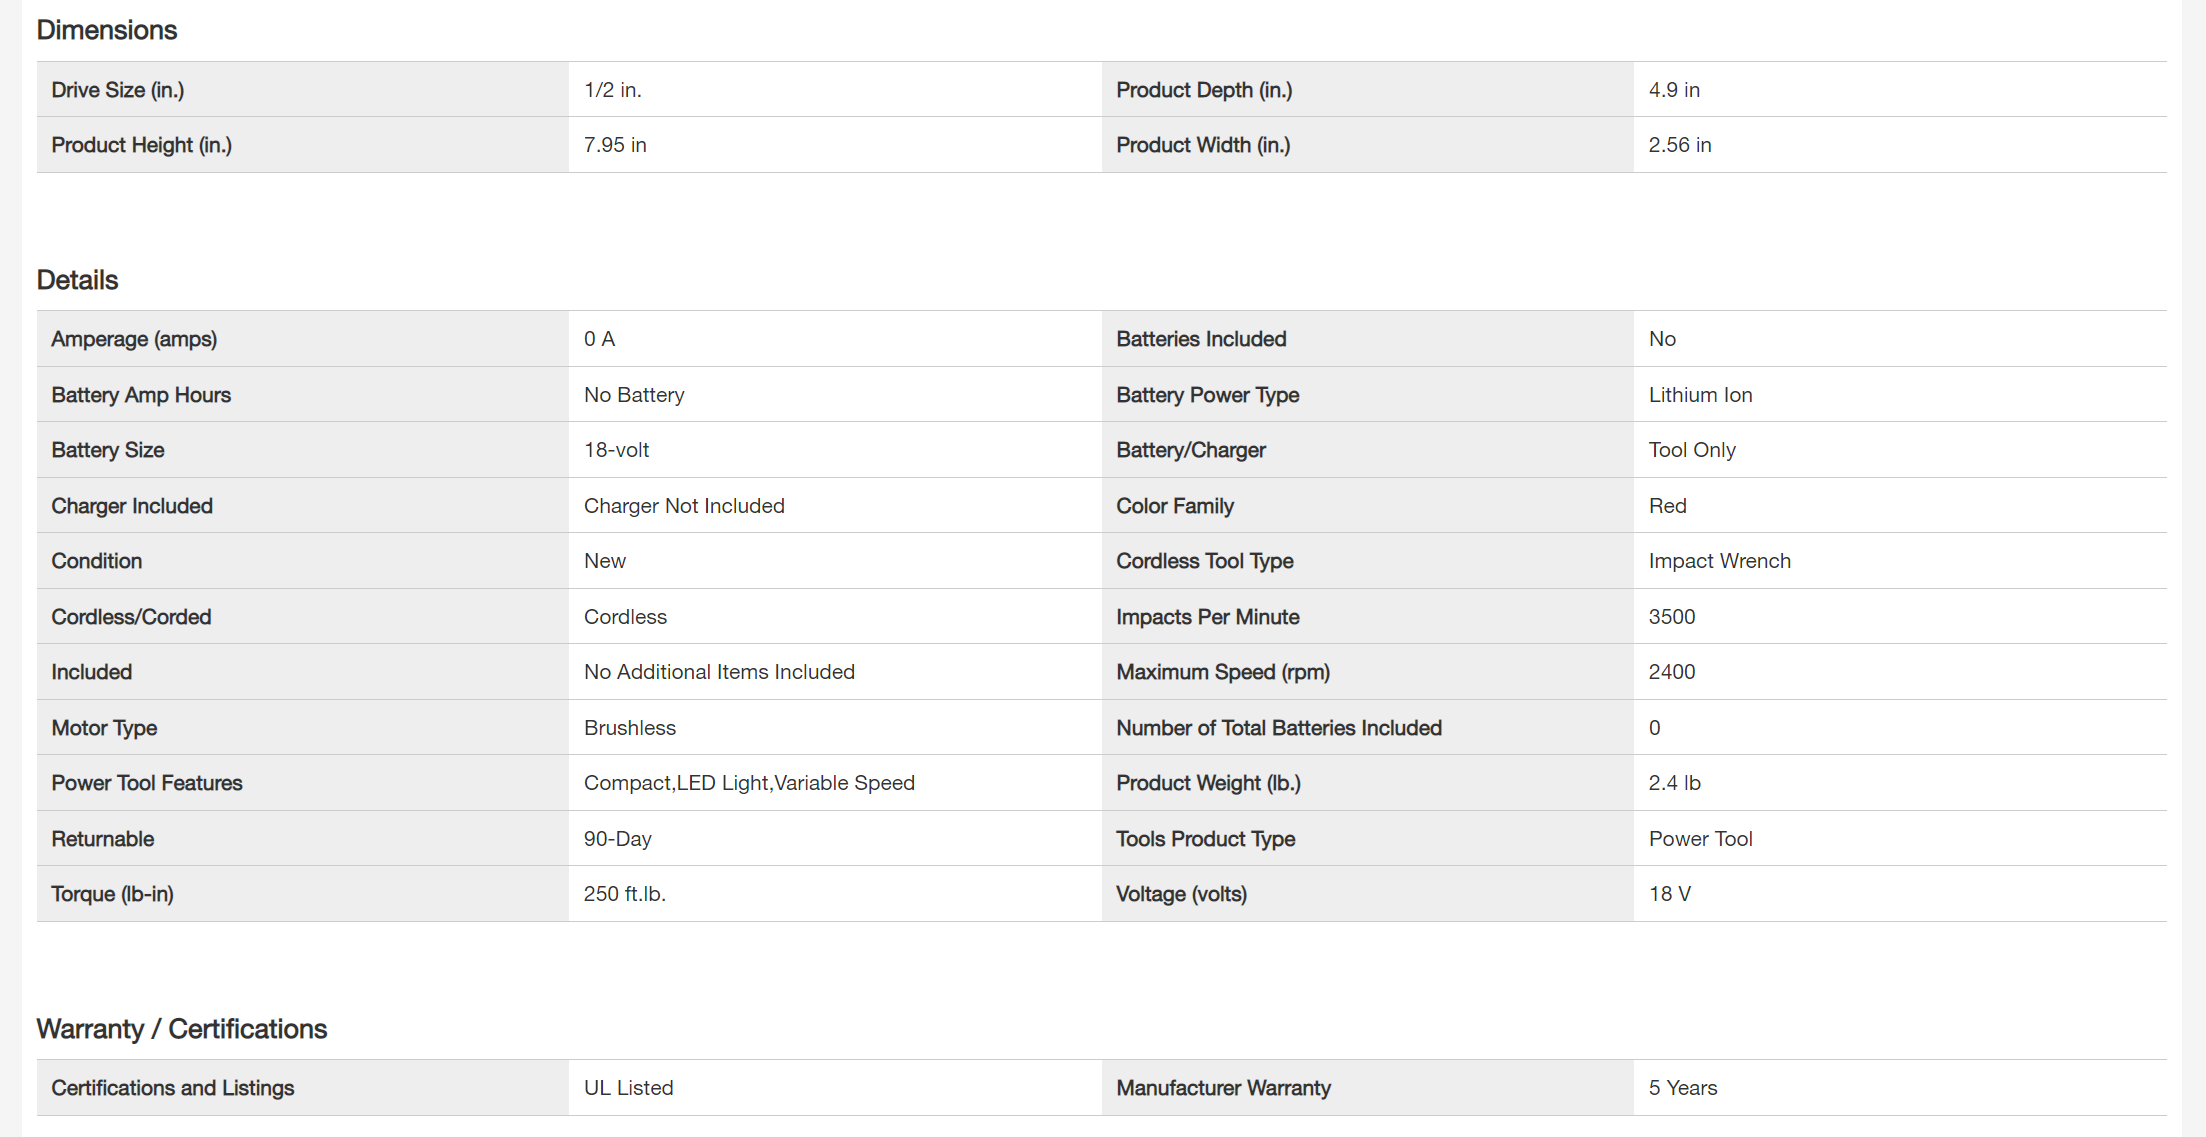Image resolution: width=2206 pixels, height=1137 pixels.
Task: Select the Color Family label
Action: pos(1175,506)
